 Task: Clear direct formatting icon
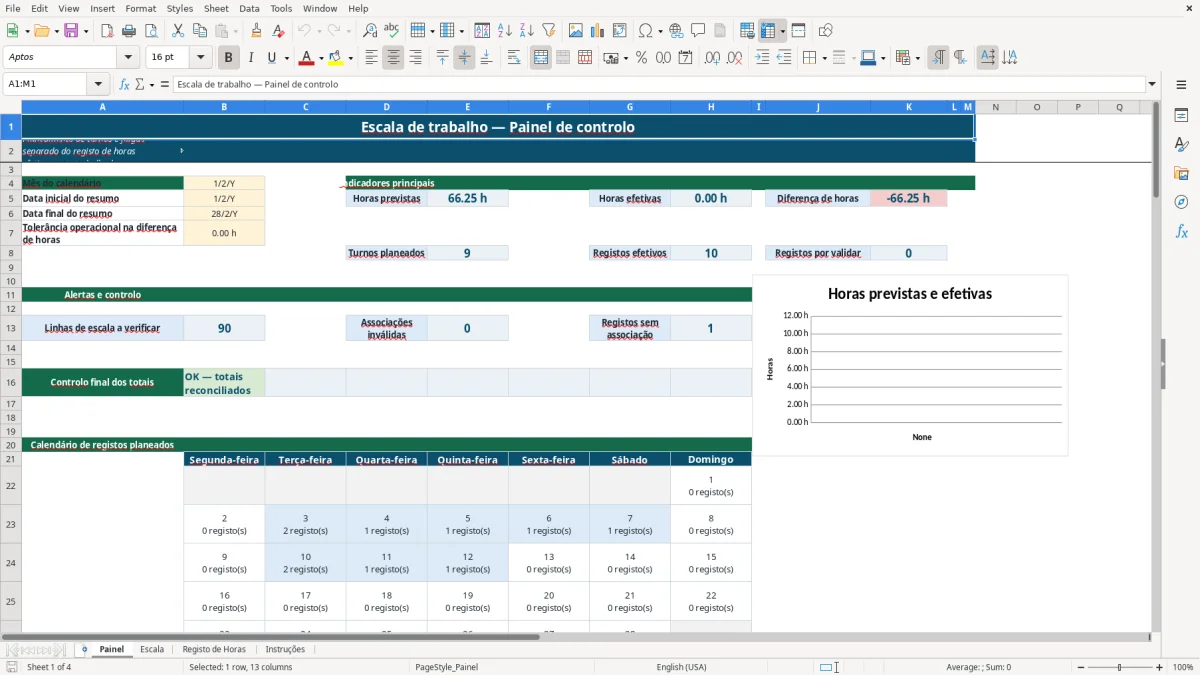coord(278,31)
